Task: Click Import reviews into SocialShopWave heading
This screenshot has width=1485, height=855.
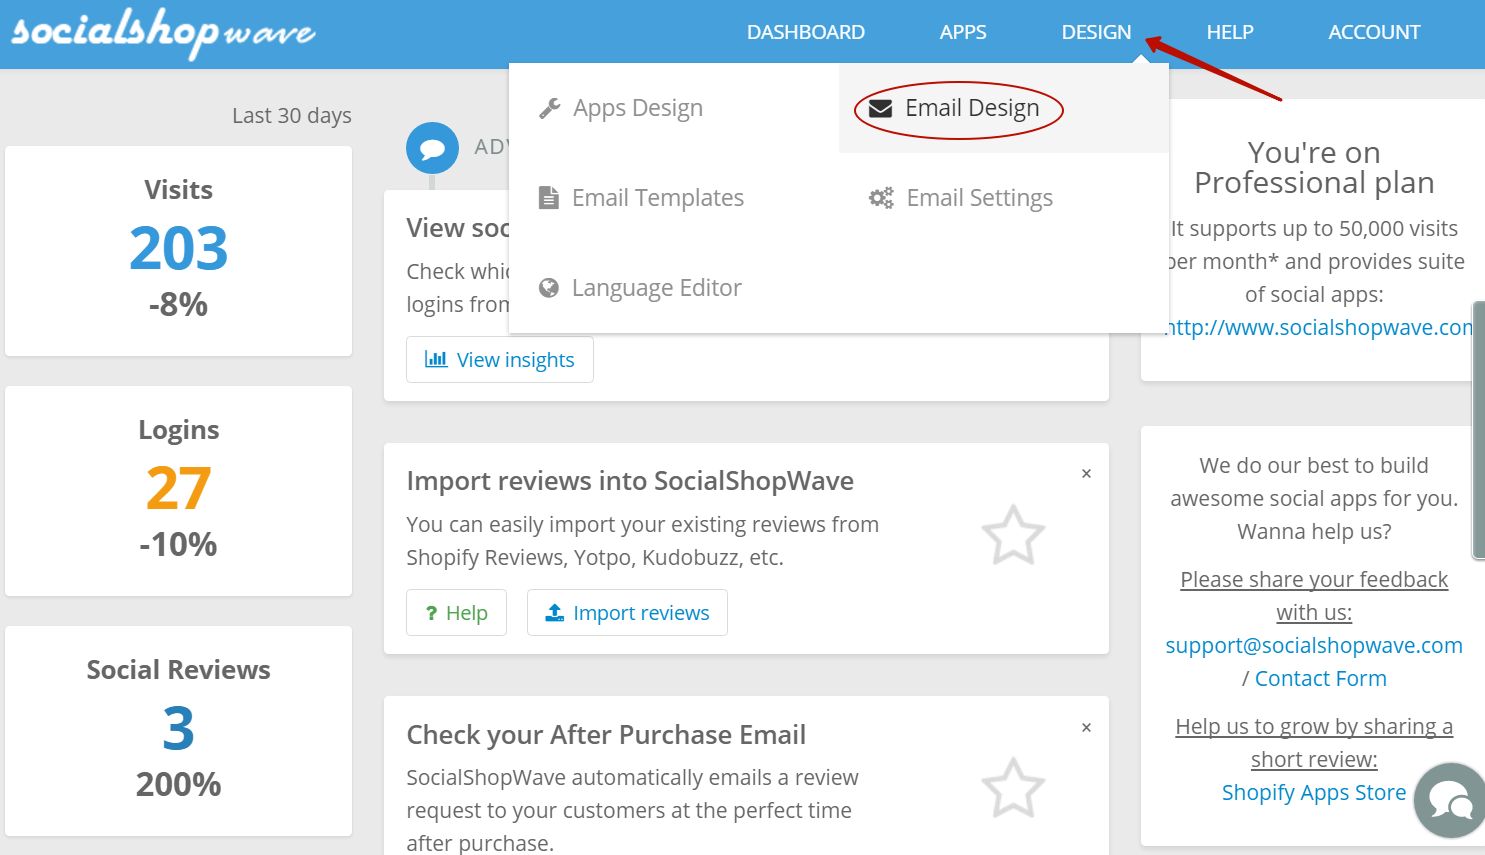Action: coord(630,481)
